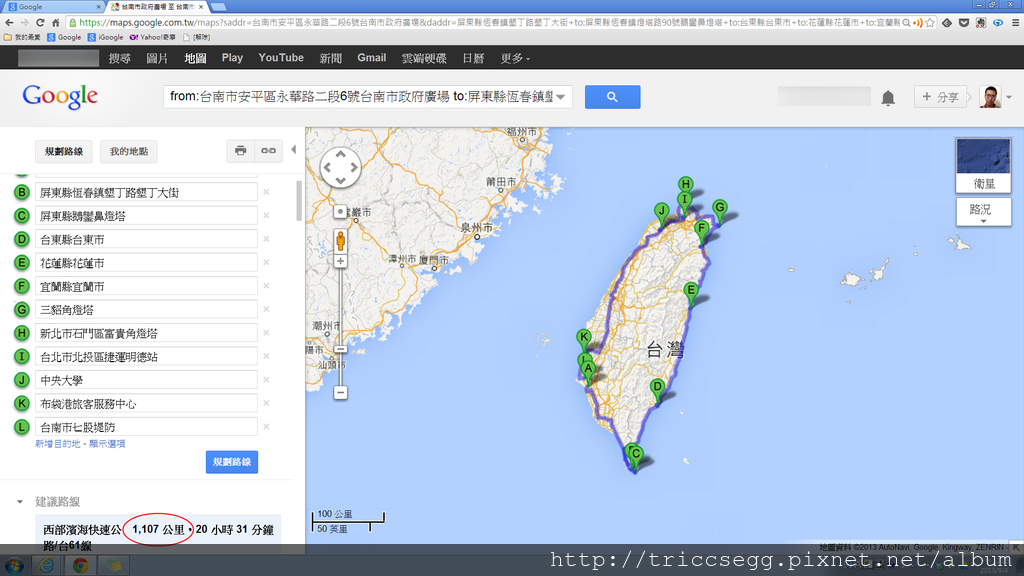This screenshot has height=576, width=1024.
Task: Open Play in the top bar
Action: [x=232, y=58]
